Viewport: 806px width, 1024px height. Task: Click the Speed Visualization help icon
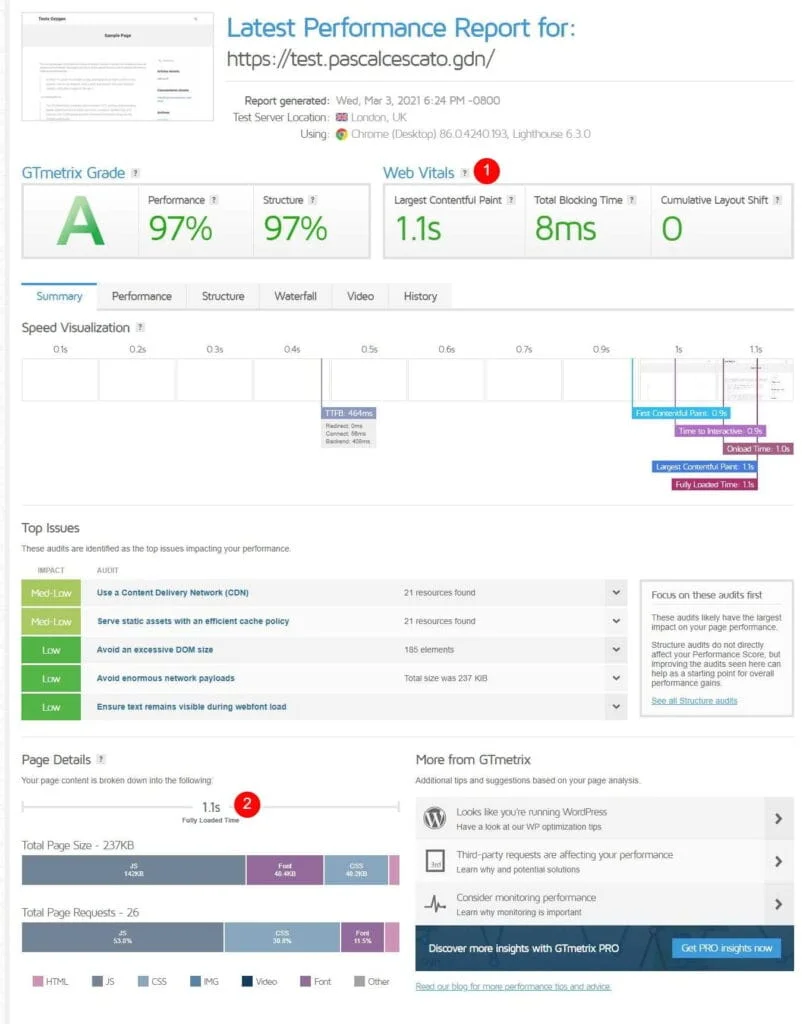coord(140,328)
